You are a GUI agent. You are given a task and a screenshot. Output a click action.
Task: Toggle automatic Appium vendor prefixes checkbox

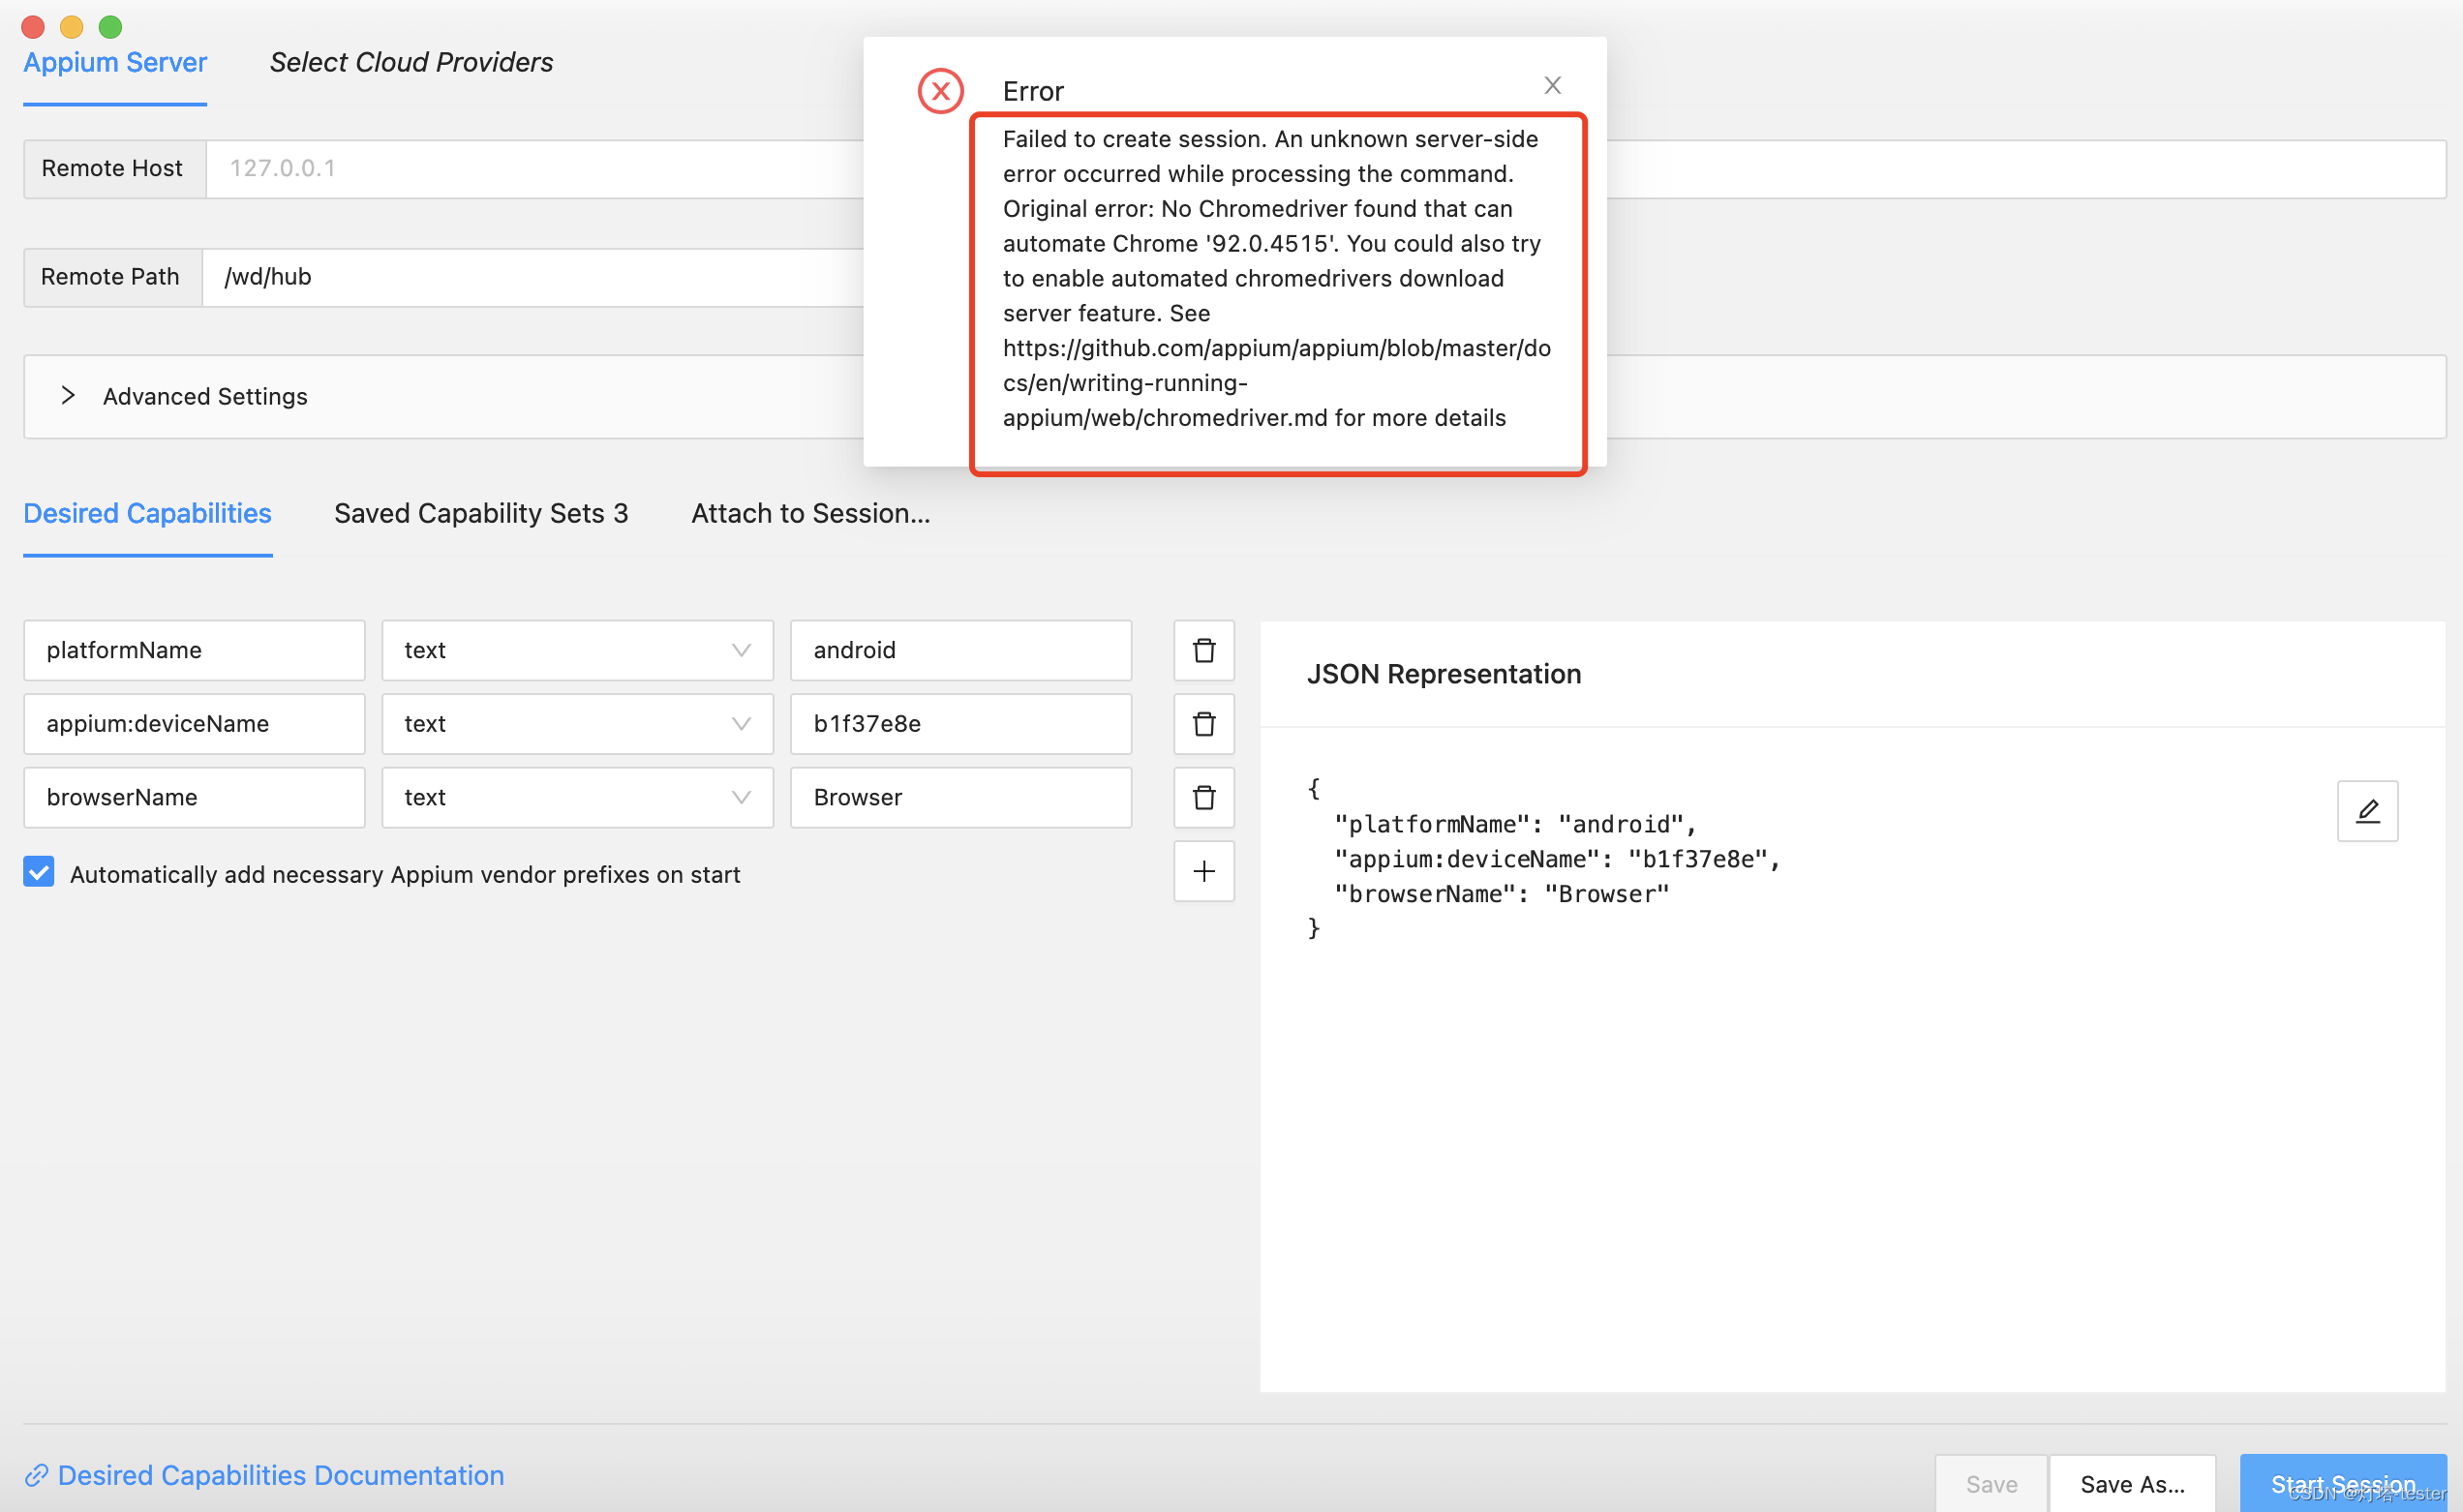coord(39,871)
